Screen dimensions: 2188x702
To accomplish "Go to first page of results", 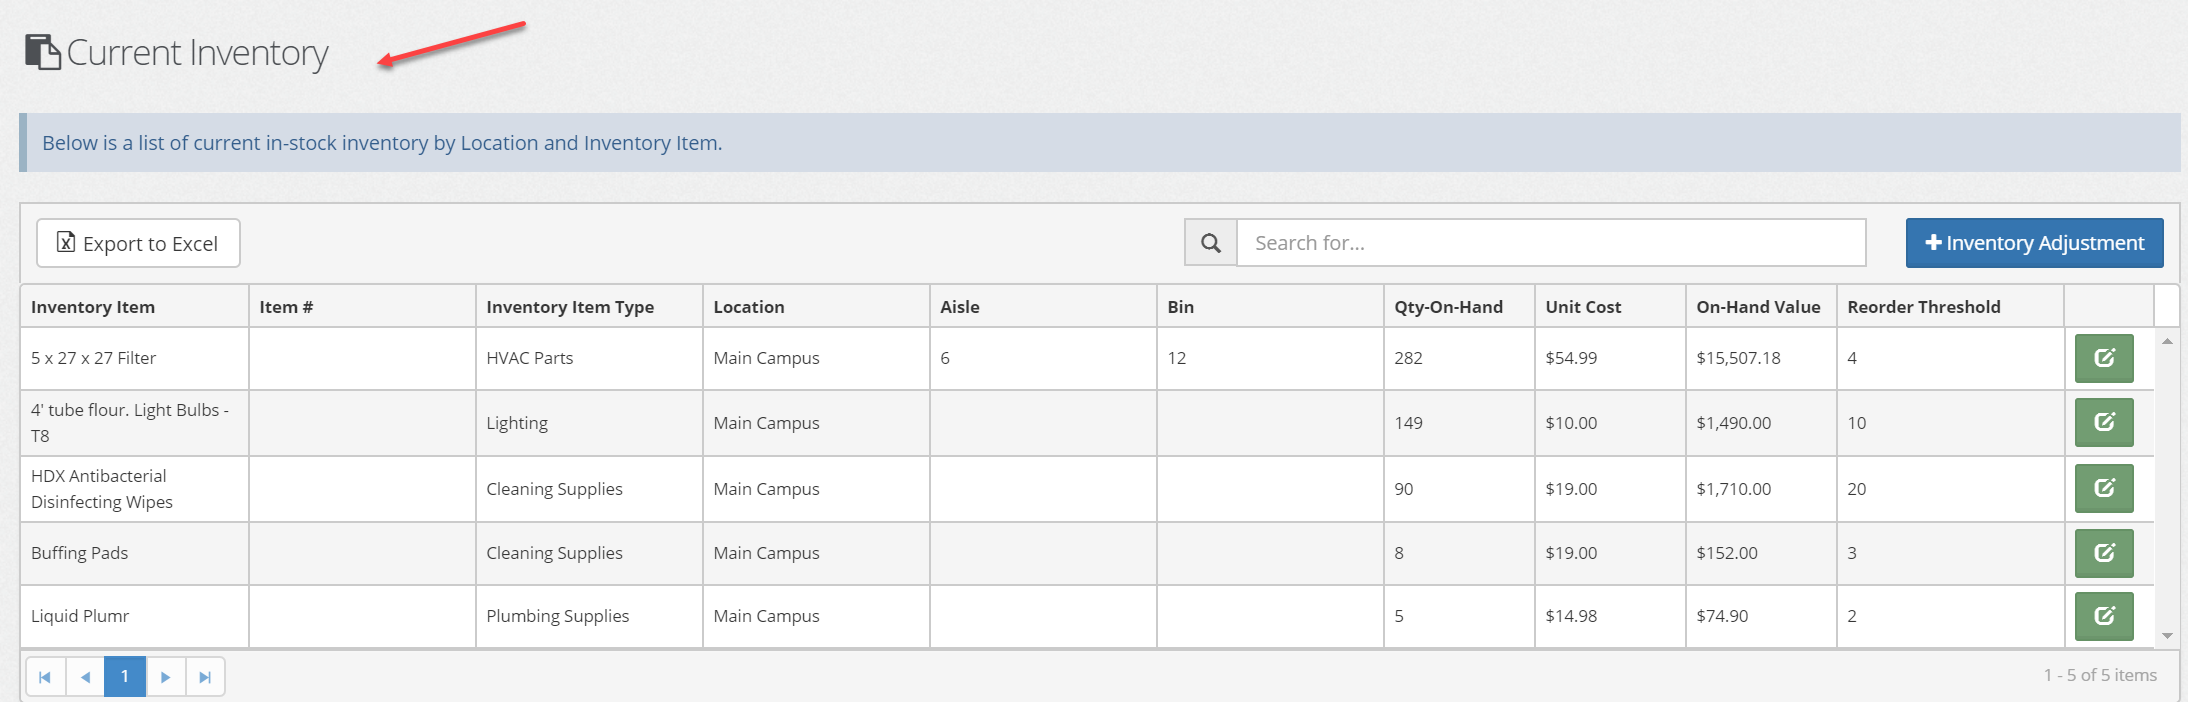I will click(45, 677).
